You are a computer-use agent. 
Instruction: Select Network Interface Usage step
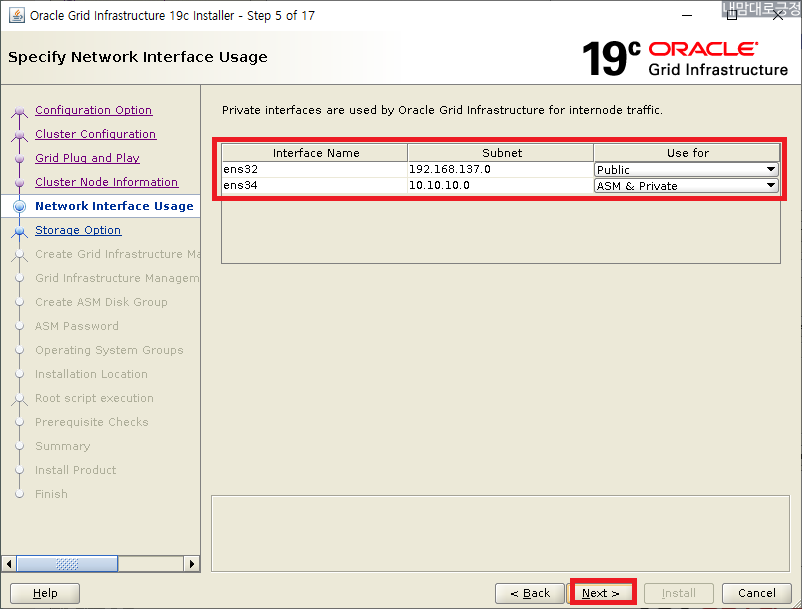[x=114, y=206]
